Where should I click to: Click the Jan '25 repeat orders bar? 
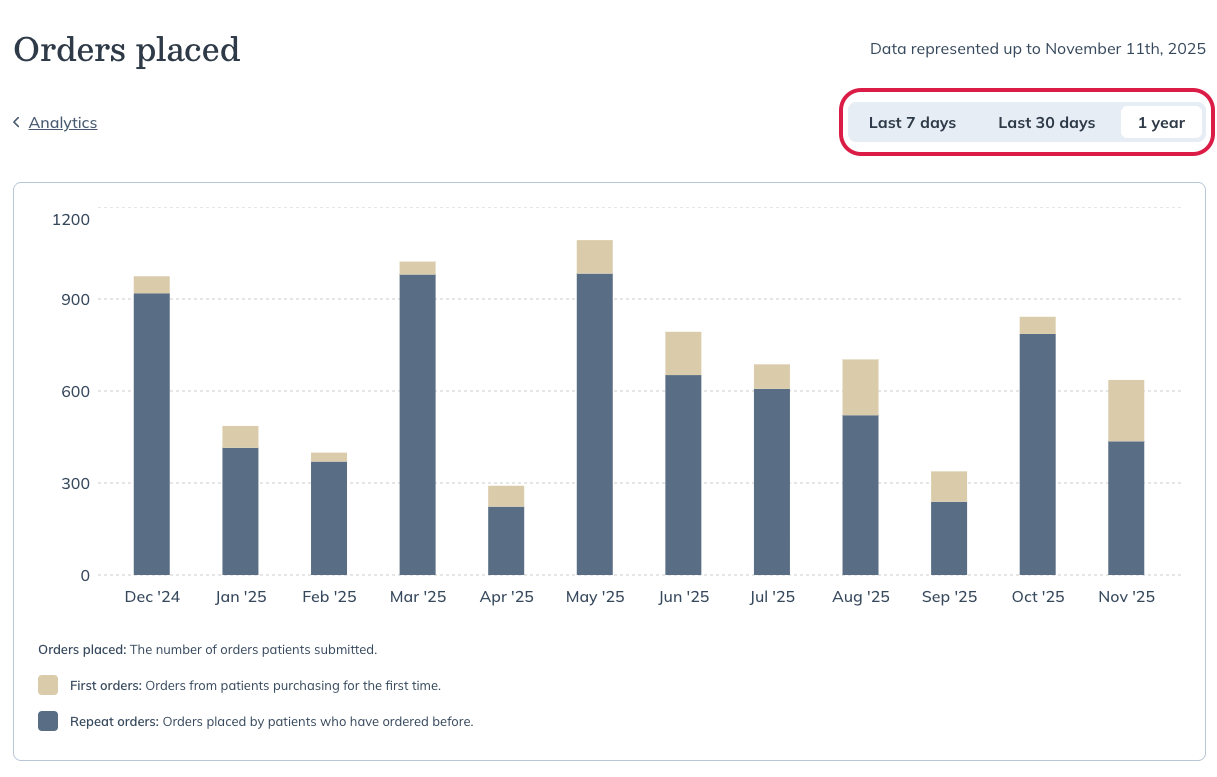(240, 511)
